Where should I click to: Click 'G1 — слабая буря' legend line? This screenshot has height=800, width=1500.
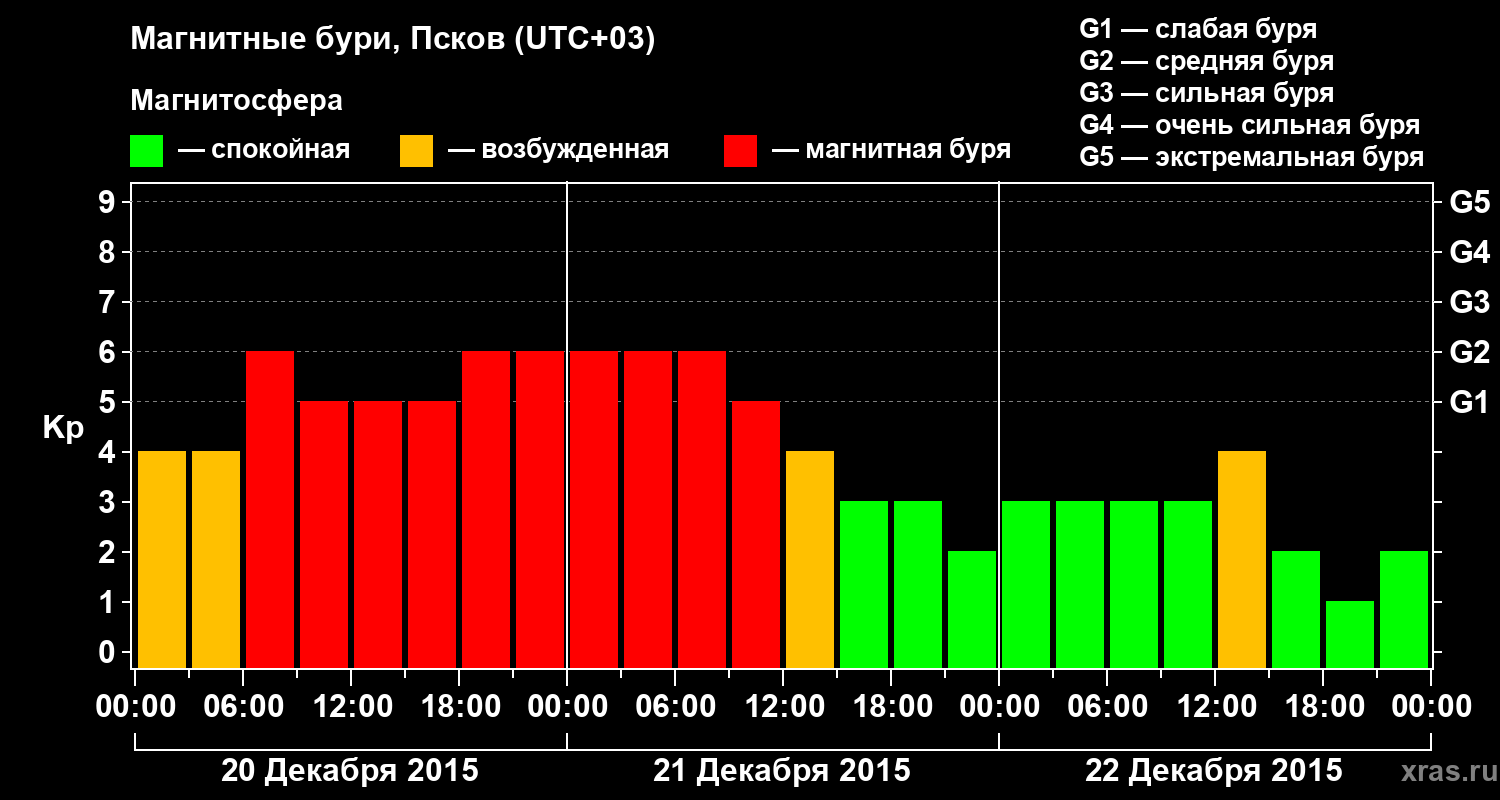(1198, 29)
